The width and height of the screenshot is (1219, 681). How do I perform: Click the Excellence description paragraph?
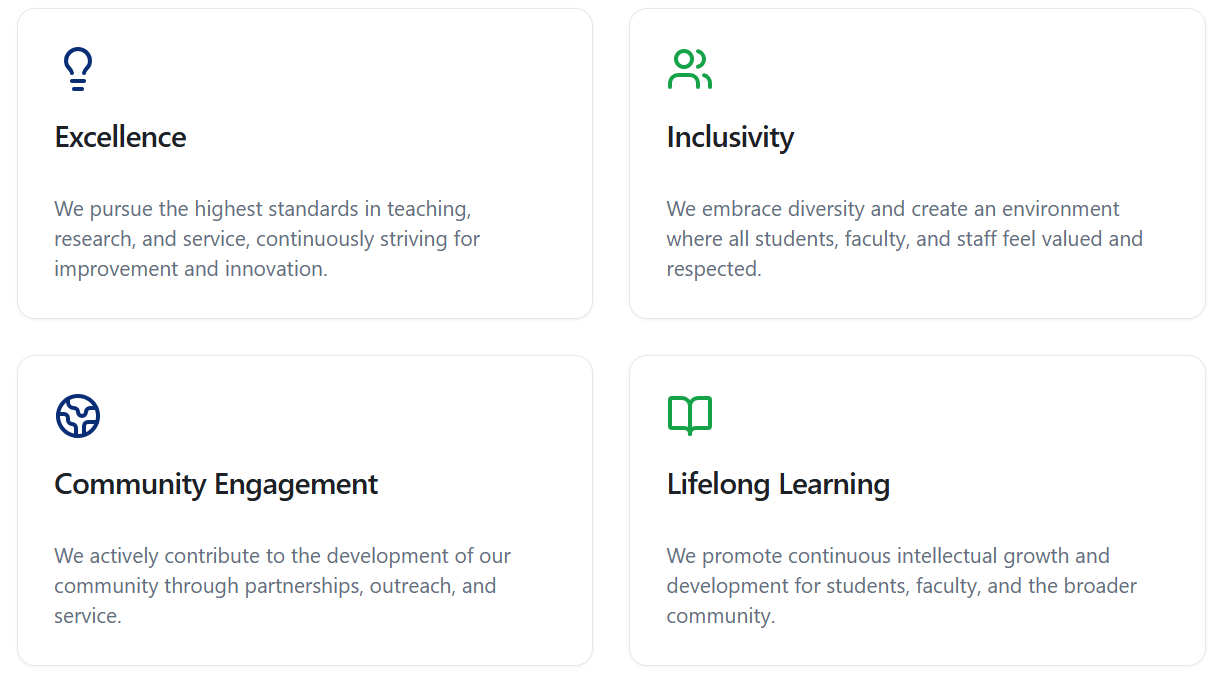coord(267,239)
